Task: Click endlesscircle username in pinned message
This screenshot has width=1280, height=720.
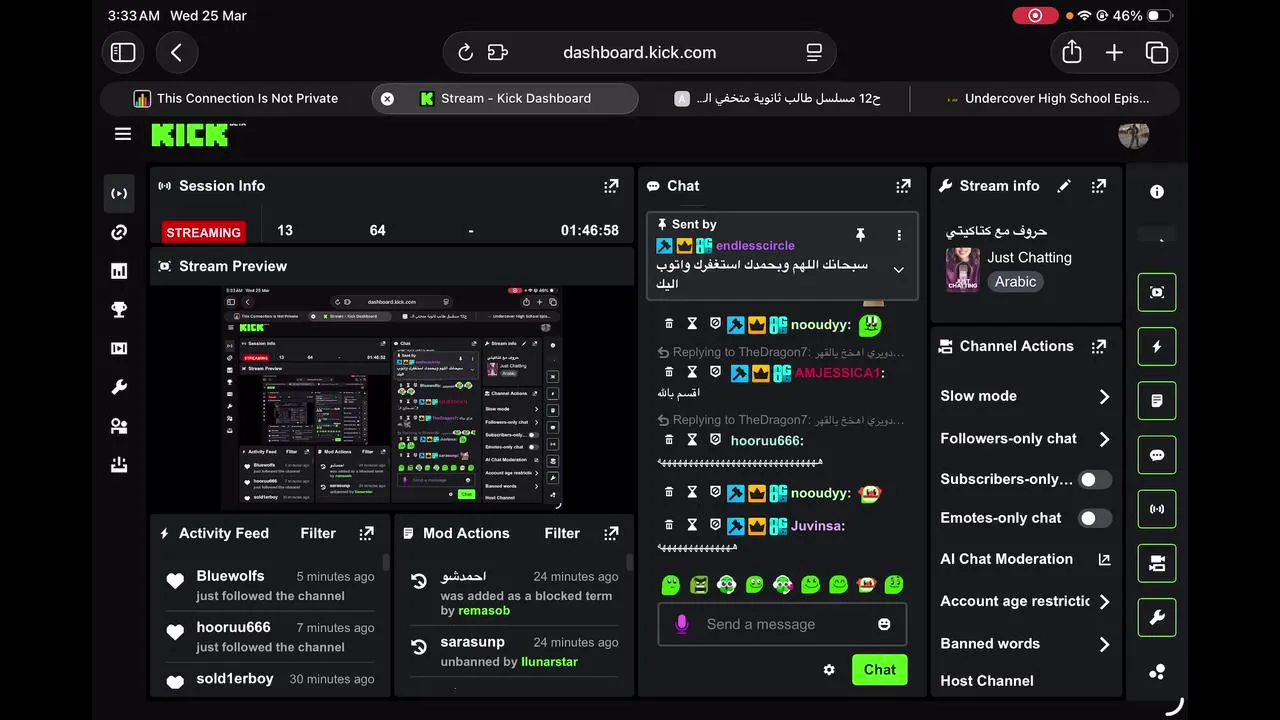Action: [755, 246]
